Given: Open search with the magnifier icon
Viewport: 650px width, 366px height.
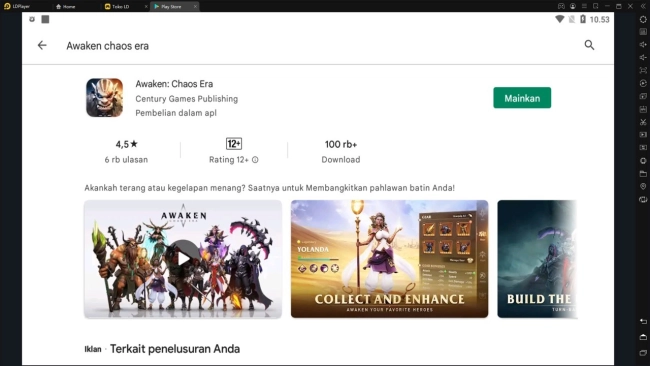Looking at the screenshot, I should click(589, 45).
